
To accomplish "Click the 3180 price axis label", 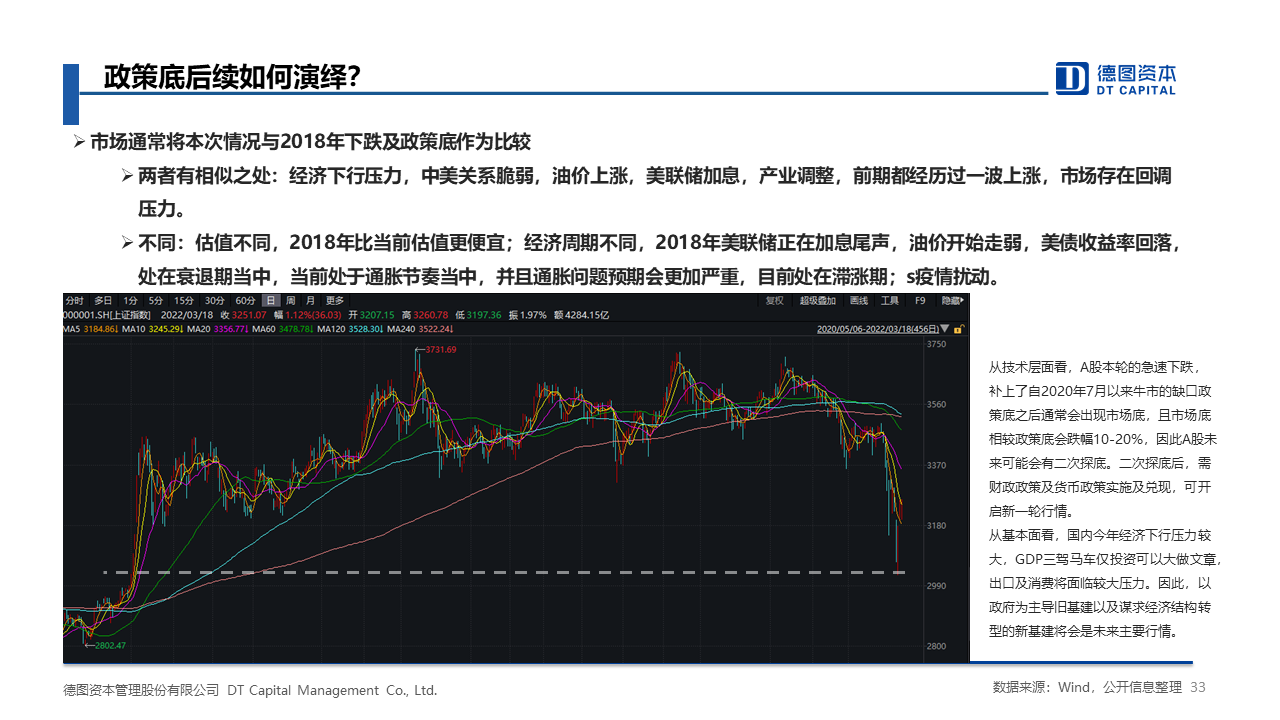I will 936,526.
